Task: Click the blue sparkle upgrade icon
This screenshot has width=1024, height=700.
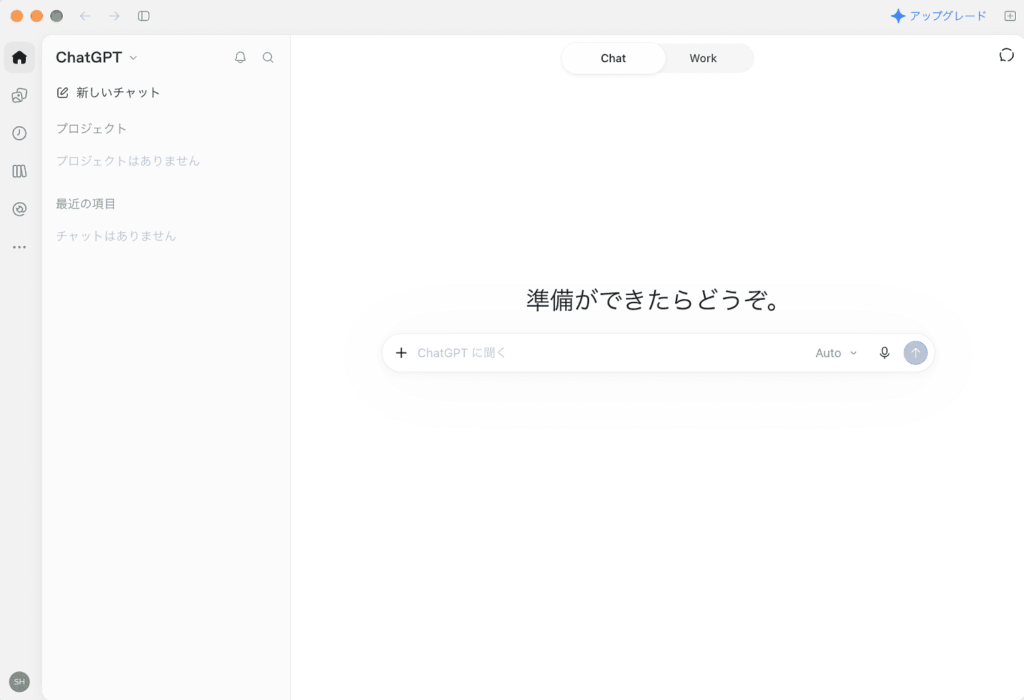Action: click(x=899, y=16)
